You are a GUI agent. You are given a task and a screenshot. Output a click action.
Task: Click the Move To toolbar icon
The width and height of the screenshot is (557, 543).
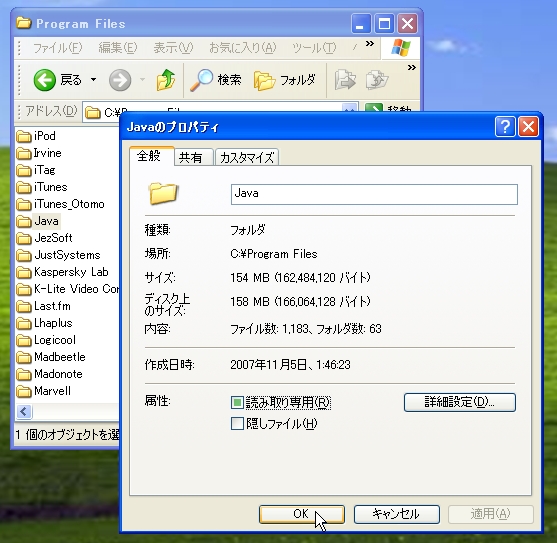[x=345, y=80]
